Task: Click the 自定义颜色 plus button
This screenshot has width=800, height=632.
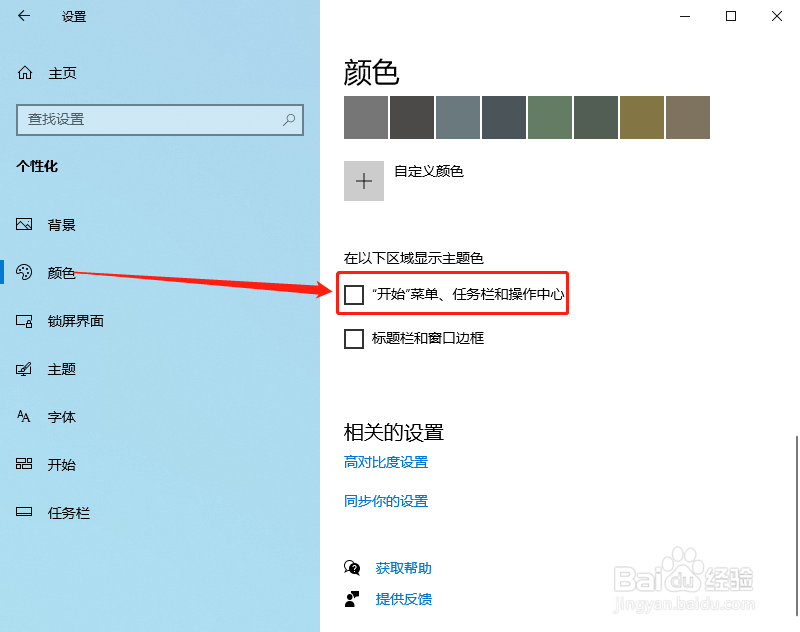Action: [363, 181]
